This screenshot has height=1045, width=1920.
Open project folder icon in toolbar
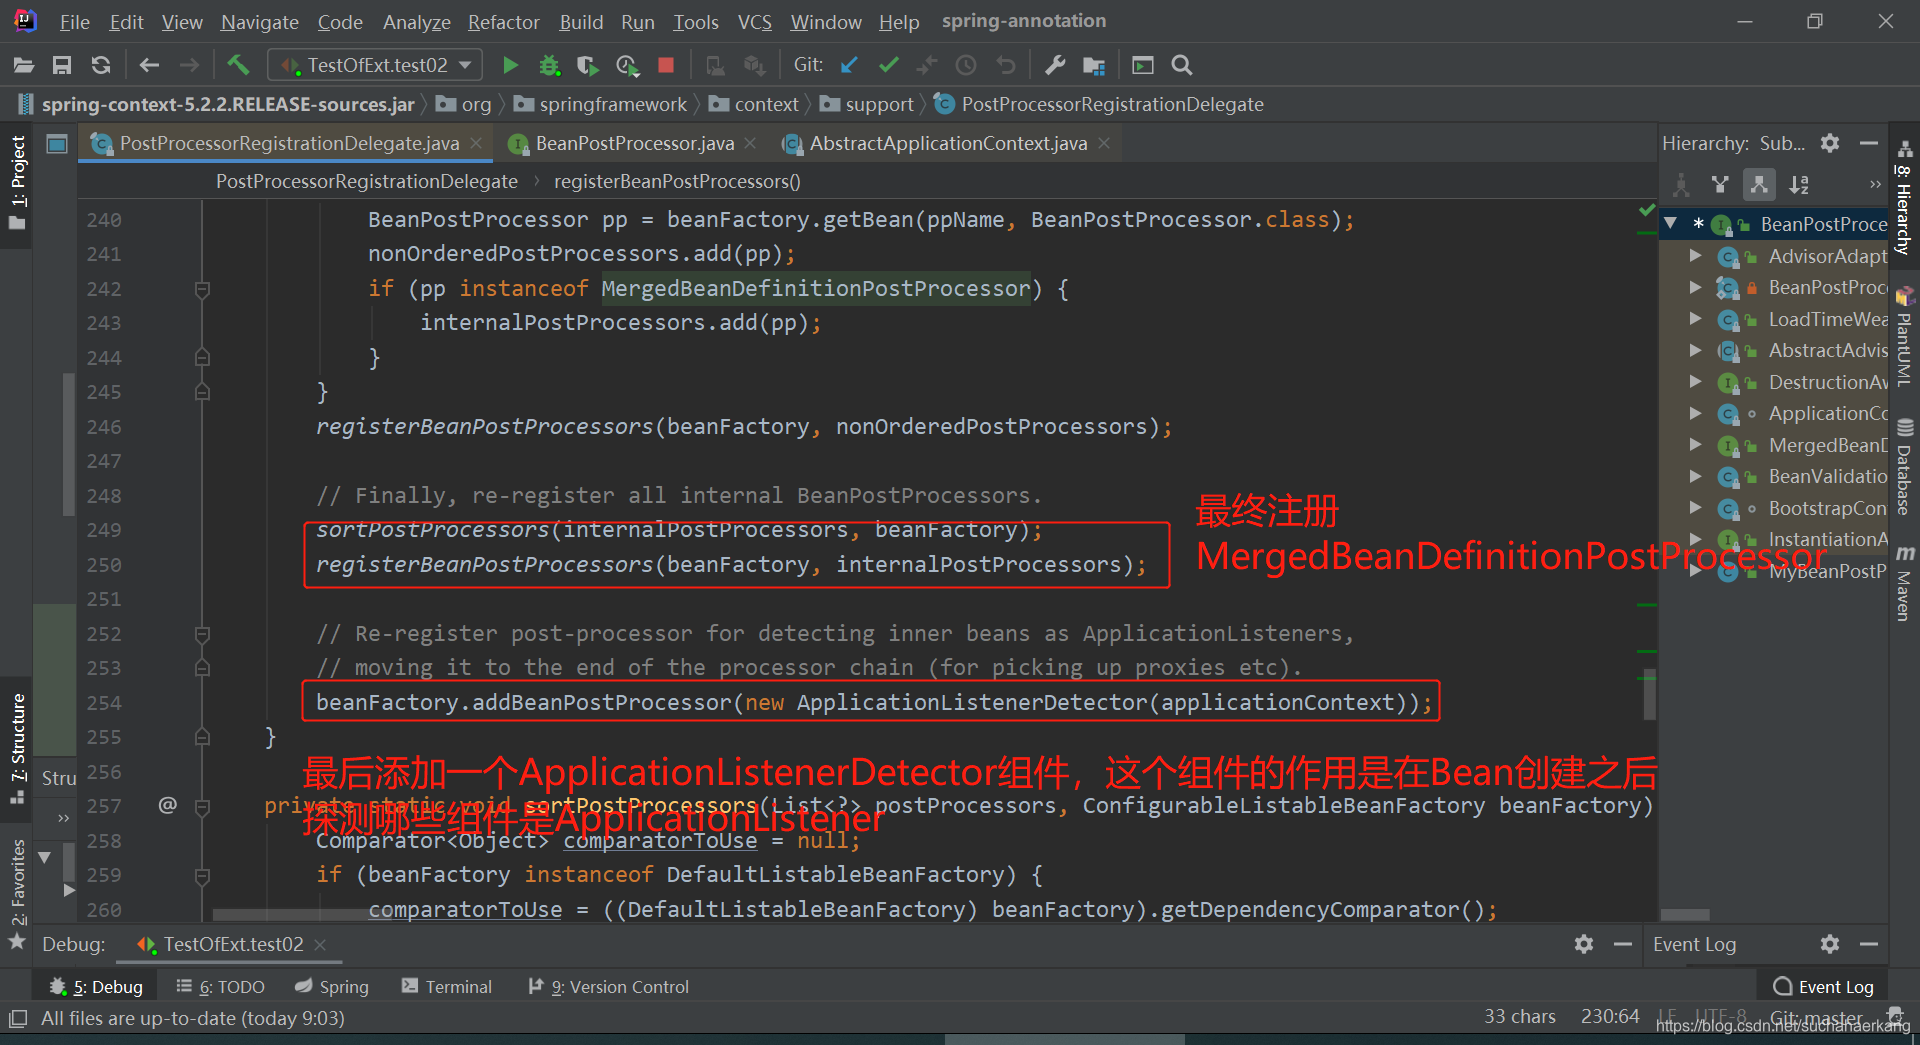[x=23, y=66]
